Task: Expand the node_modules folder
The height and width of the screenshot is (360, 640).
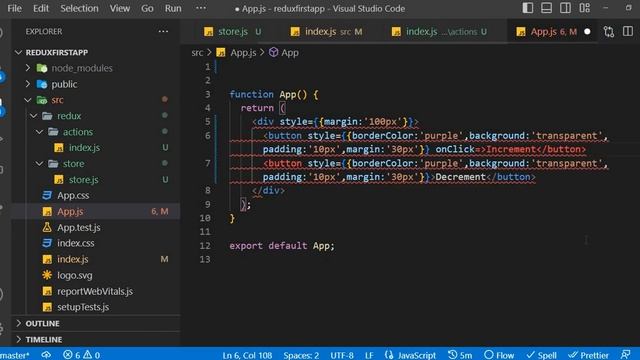Action: coord(82,68)
